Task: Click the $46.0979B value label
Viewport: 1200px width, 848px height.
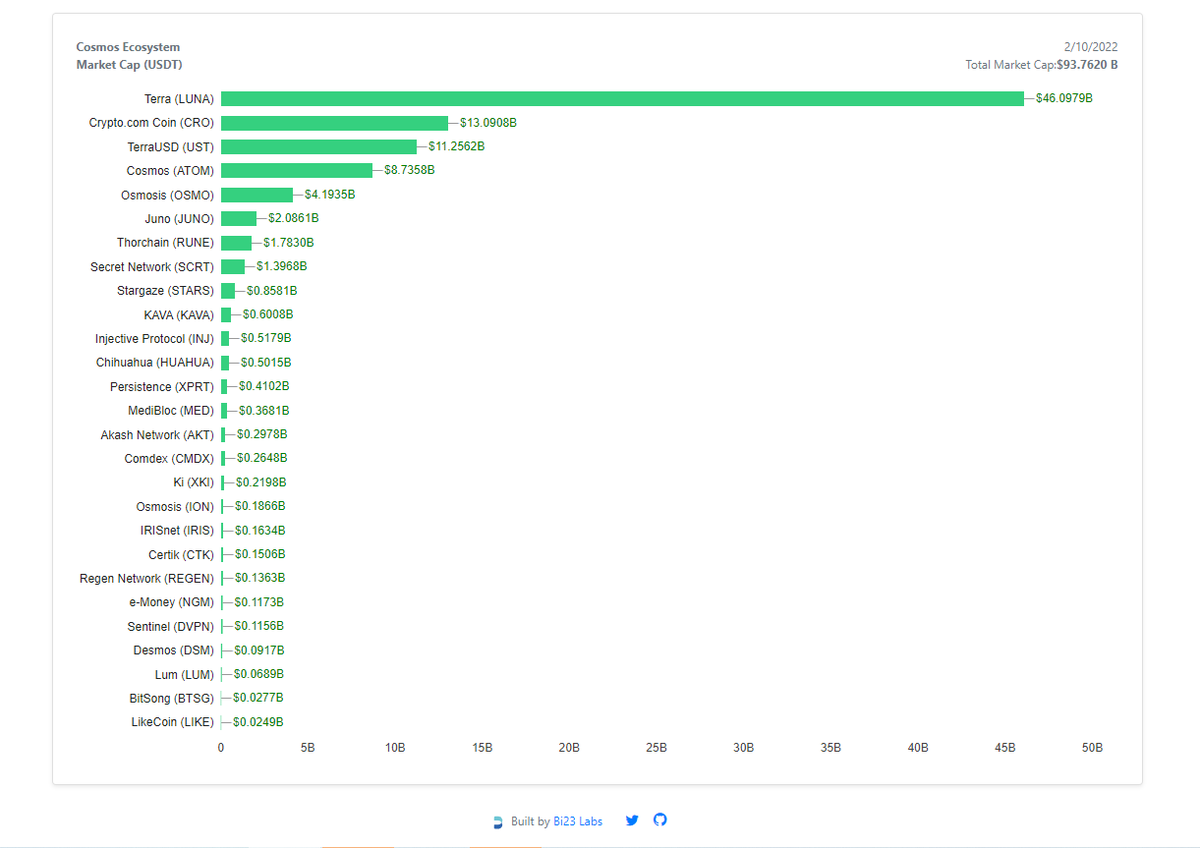Action: [1064, 99]
